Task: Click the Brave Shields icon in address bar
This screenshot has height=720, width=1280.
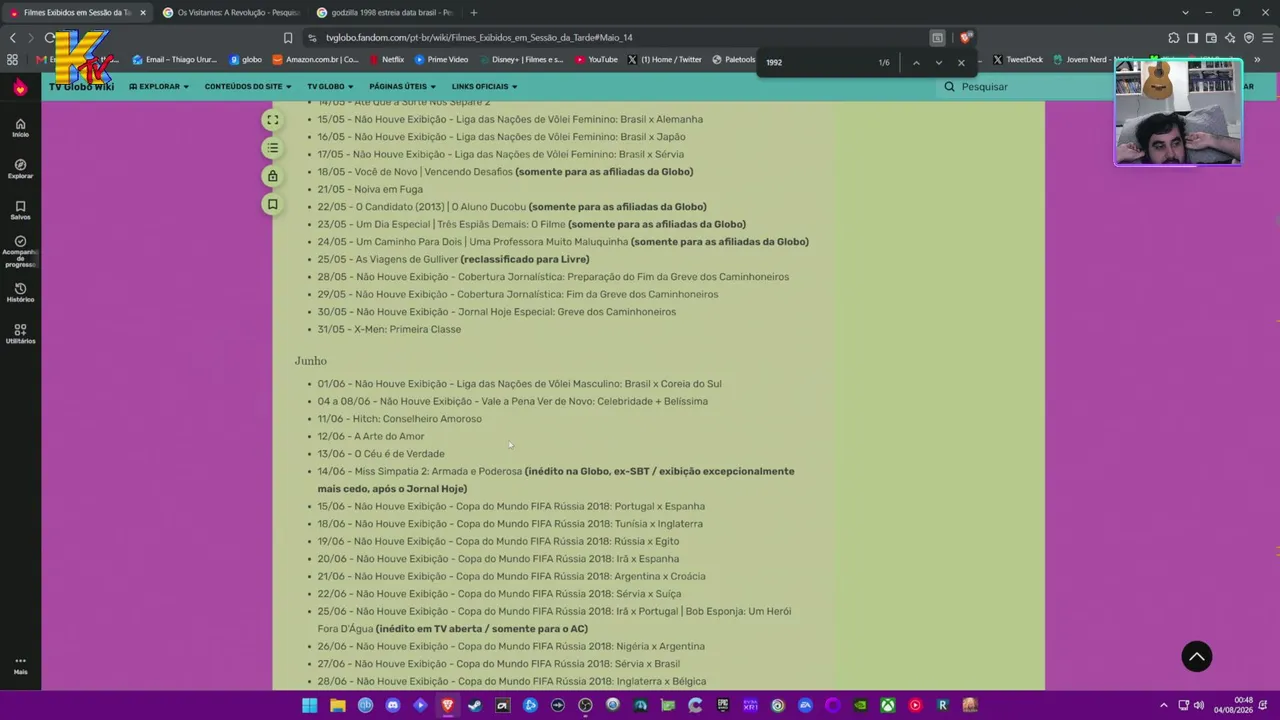Action: [x=965, y=38]
